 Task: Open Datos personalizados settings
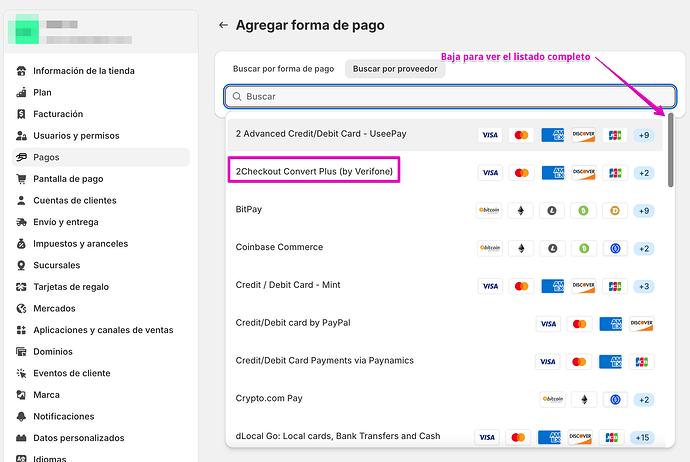click(79, 438)
